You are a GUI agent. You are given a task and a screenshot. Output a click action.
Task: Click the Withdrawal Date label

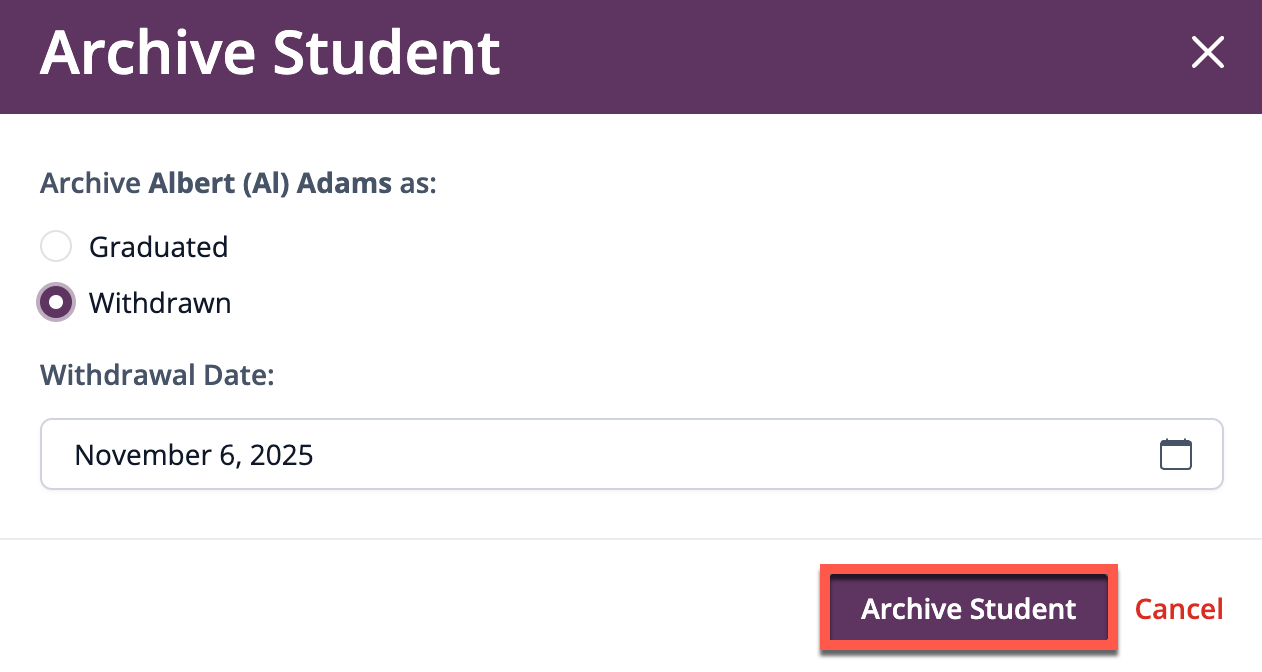click(157, 376)
